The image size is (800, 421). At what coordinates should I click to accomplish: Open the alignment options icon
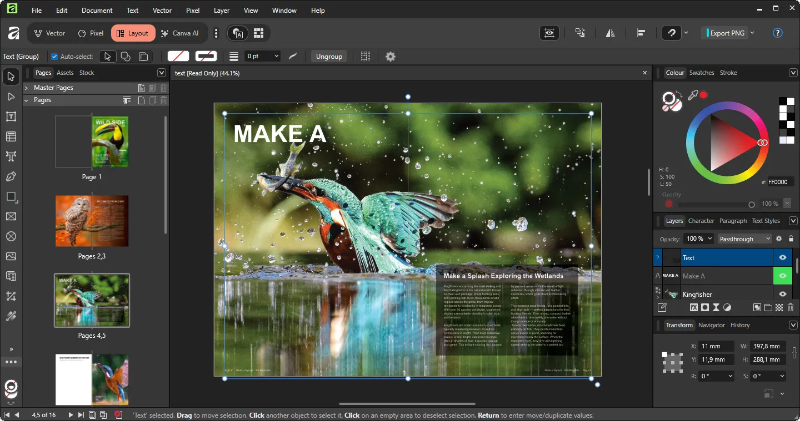click(640, 33)
